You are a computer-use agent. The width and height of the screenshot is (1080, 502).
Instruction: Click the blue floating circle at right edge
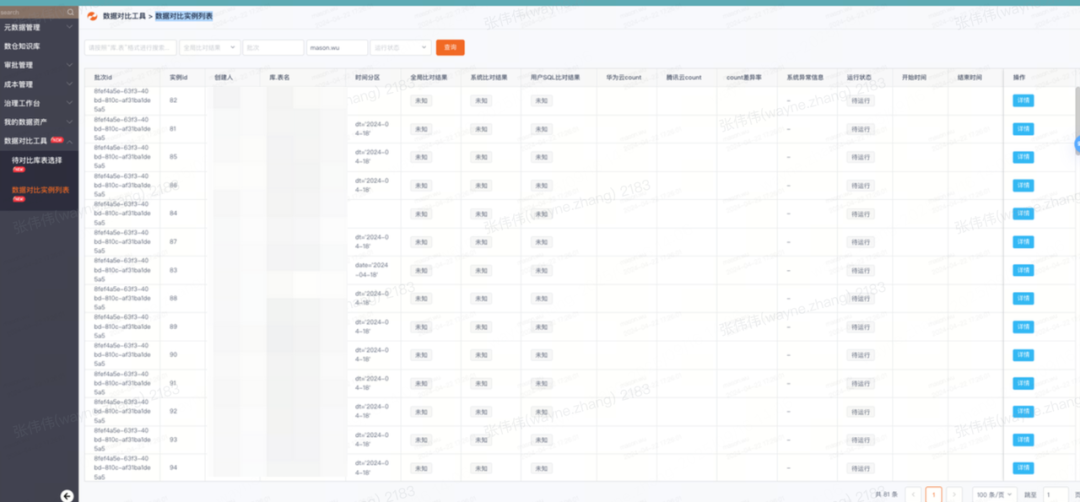coord(1077,145)
